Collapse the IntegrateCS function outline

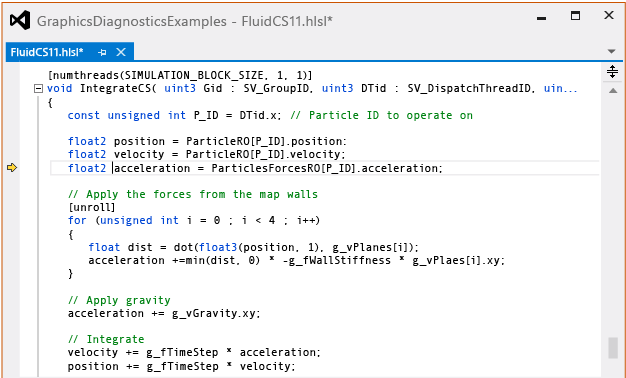click(38, 89)
